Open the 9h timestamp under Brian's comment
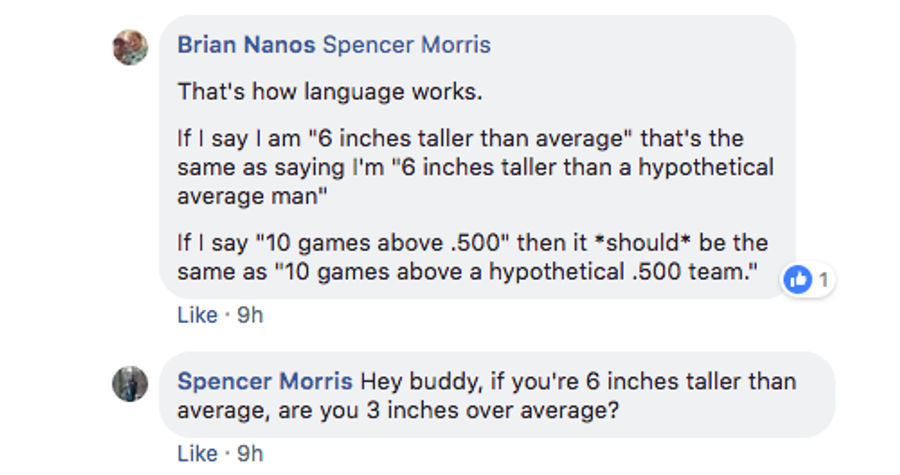The image size is (900, 475). [x=250, y=315]
